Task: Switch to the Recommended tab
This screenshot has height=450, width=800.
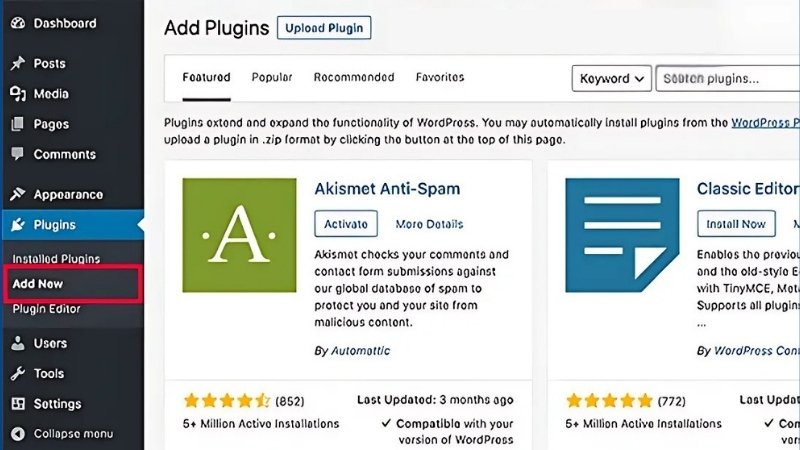Action: (x=354, y=77)
